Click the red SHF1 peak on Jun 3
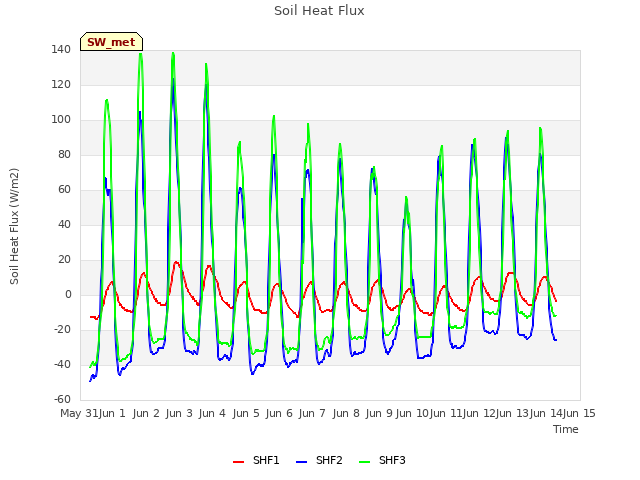640x480 pixels. point(176,262)
